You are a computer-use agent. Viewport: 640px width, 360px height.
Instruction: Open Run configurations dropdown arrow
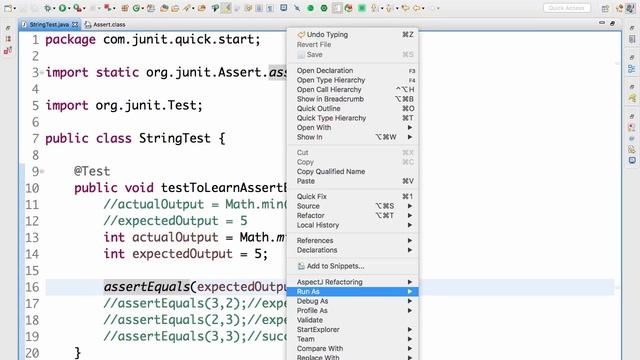[x=69, y=8]
